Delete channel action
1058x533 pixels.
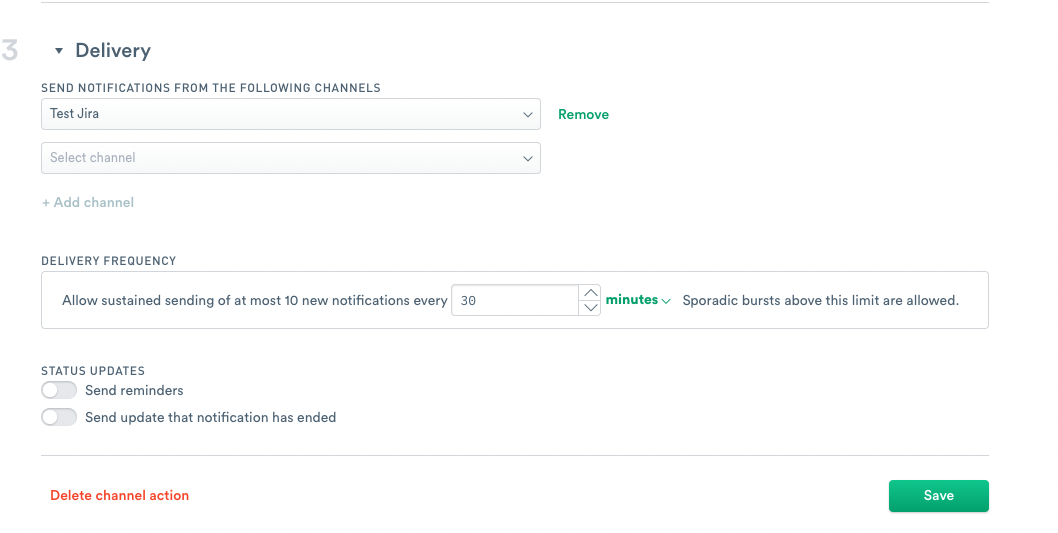tap(119, 495)
